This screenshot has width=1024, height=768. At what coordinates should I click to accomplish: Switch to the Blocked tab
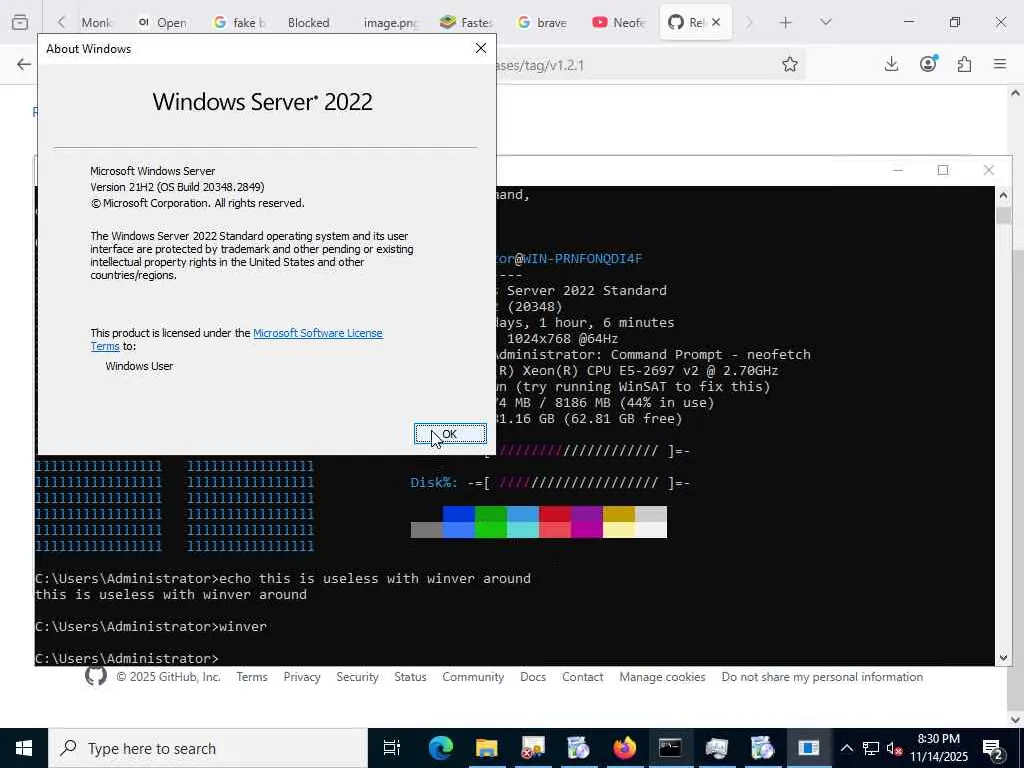point(308,23)
